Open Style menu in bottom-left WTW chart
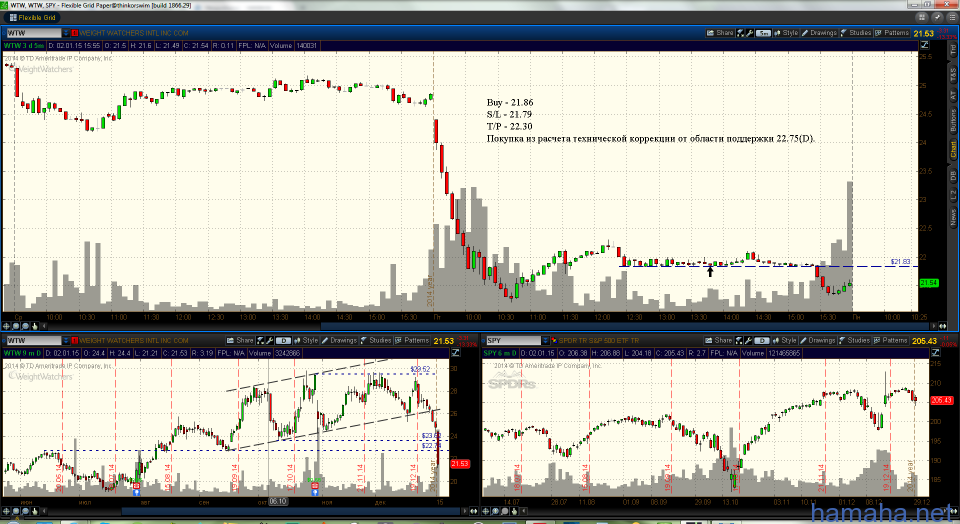960x524 pixels. coord(306,340)
